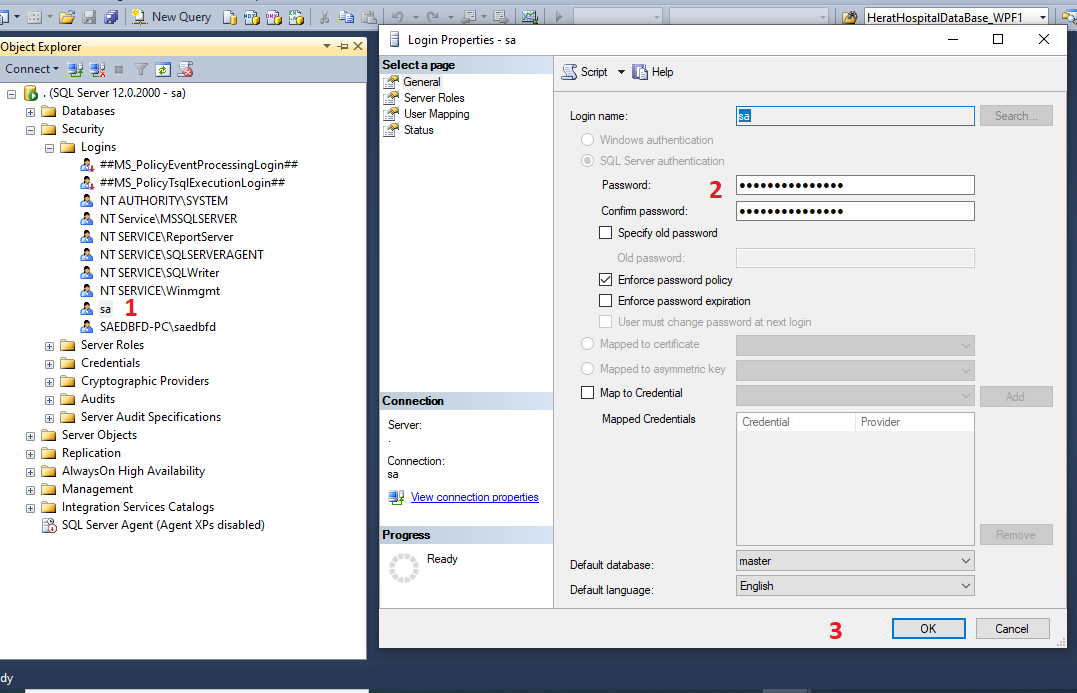Open Help in Login Properties toolbar
The height and width of the screenshot is (693, 1077).
(x=653, y=72)
